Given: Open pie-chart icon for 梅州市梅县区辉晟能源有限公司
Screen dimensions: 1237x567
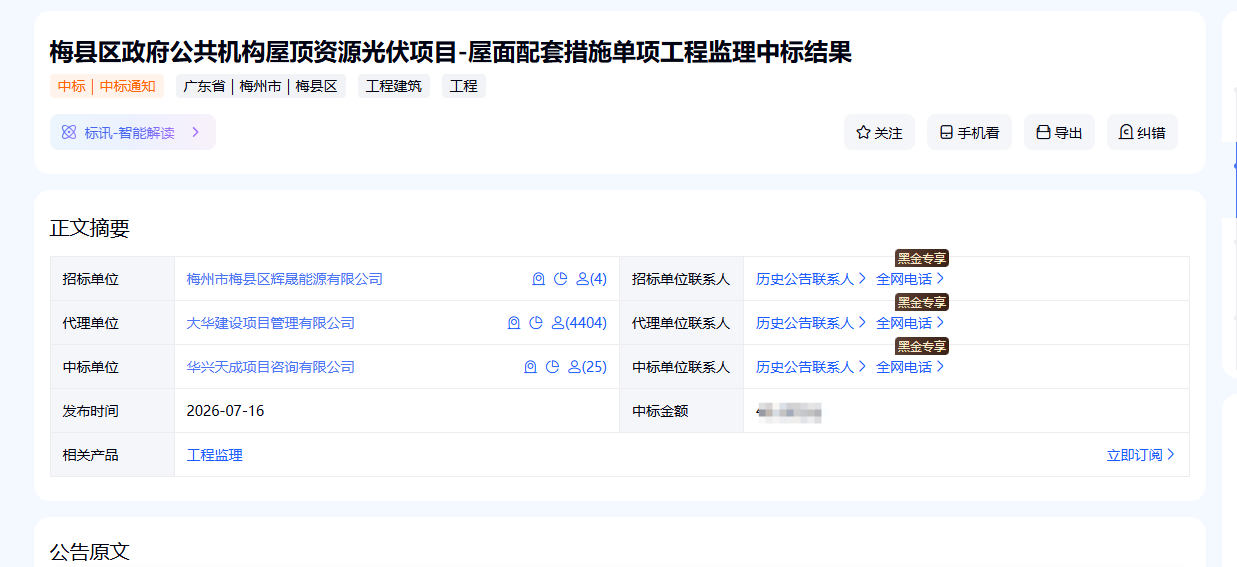Looking at the screenshot, I should [x=561, y=279].
